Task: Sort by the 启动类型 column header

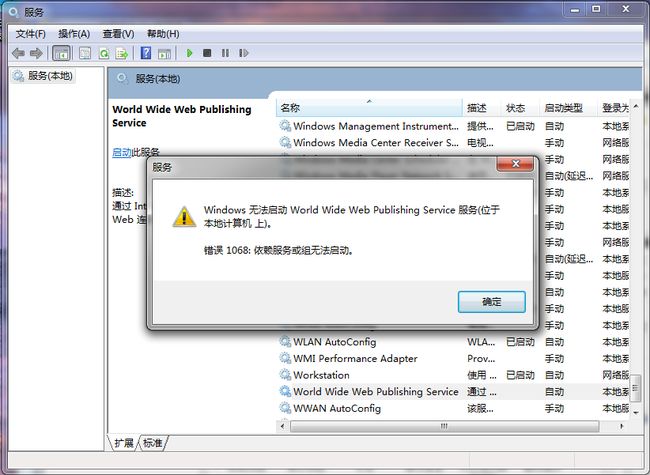Action: [568, 108]
